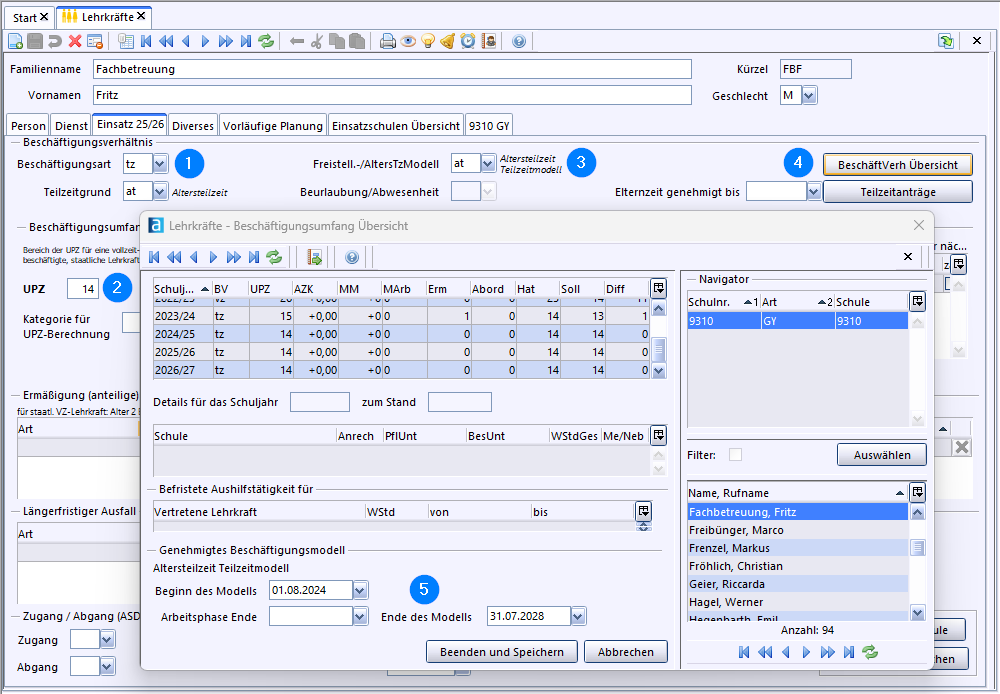Open the Beschäftigungsart dropdown
Viewport: 1000px width, 694px height.
coord(160,163)
